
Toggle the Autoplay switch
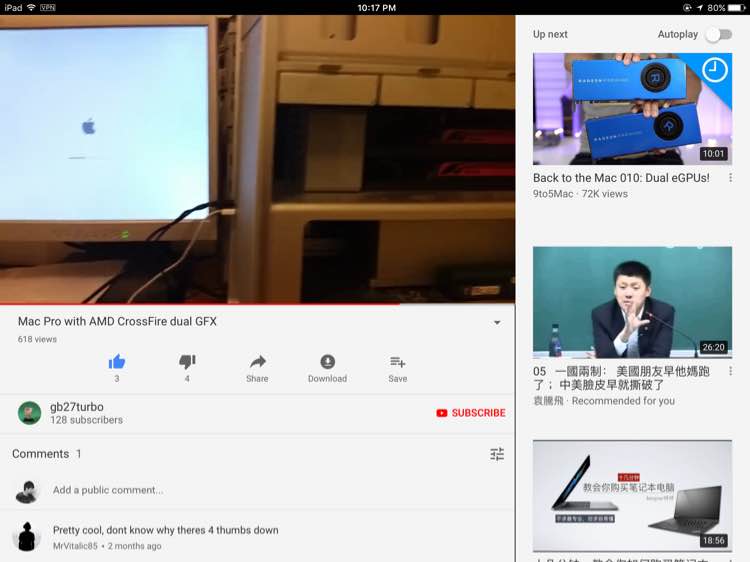[720, 34]
